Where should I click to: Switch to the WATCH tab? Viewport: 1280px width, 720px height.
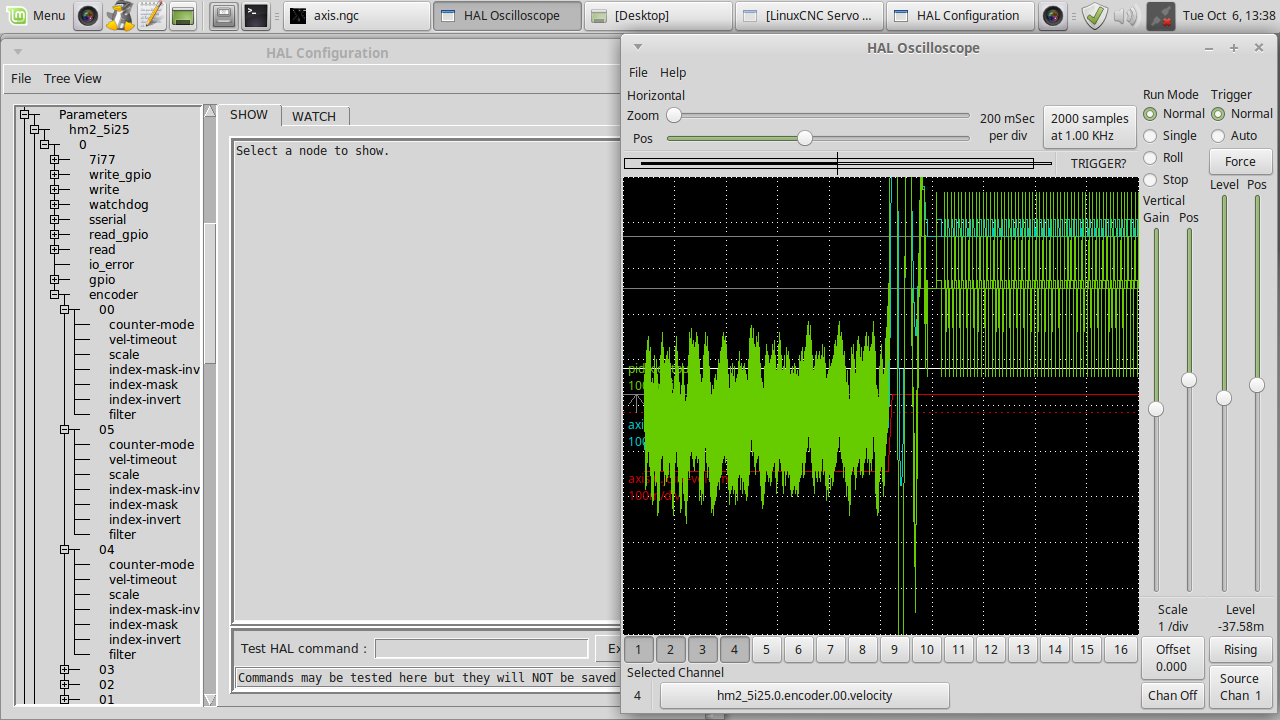pos(314,116)
